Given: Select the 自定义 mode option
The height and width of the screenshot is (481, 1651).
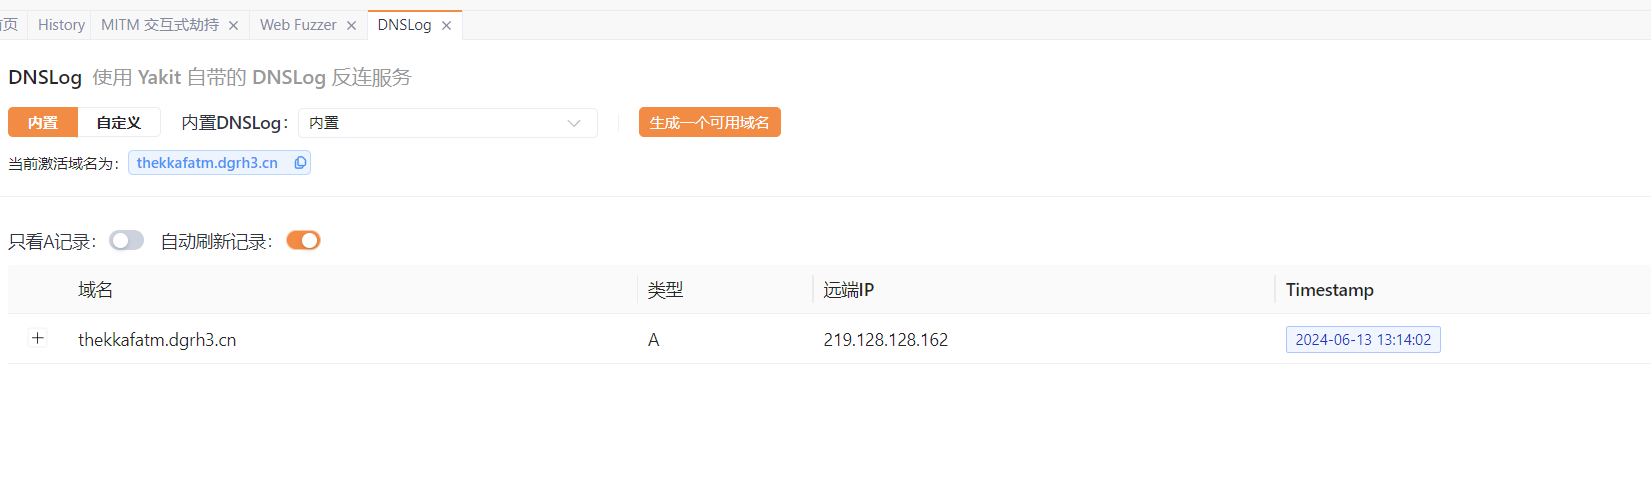Looking at the screenshot, I should (119, 122).
